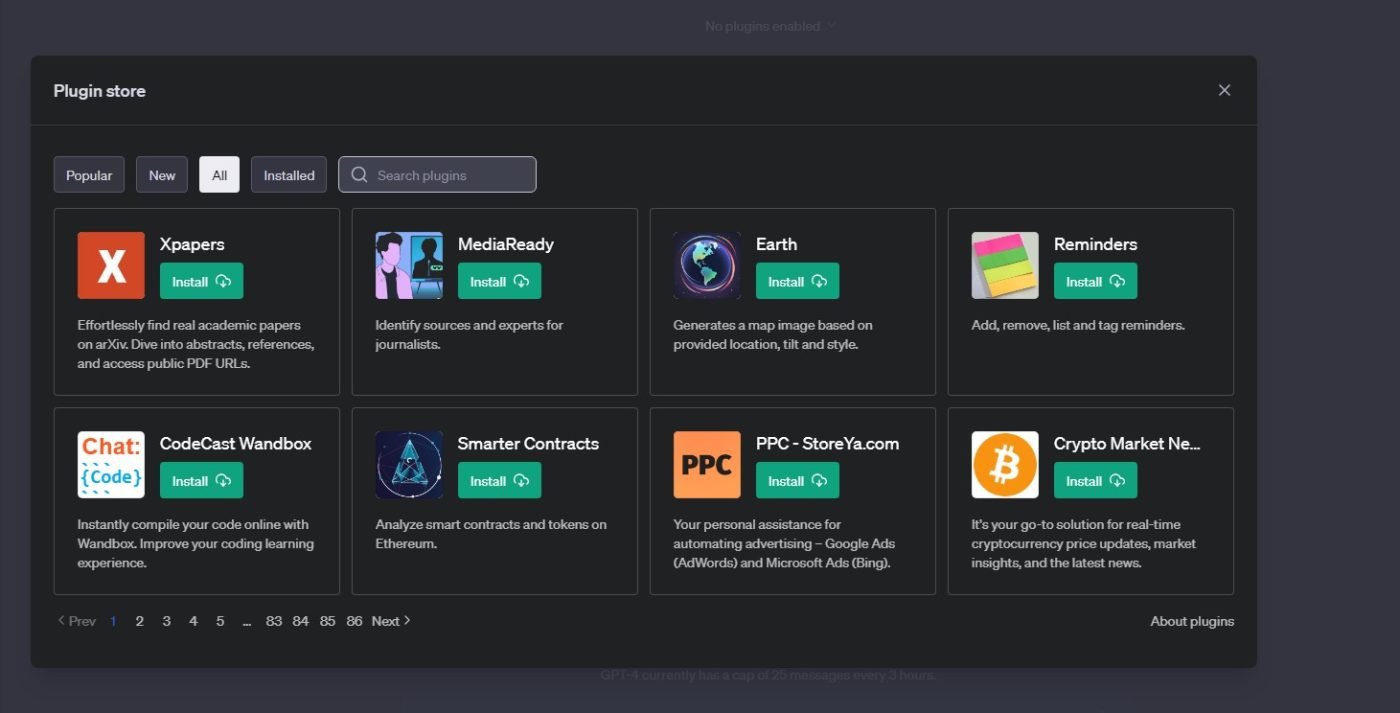1400x713 pixels.
Task: Click the MediaReady plugin logo
Action: (409, 265)
